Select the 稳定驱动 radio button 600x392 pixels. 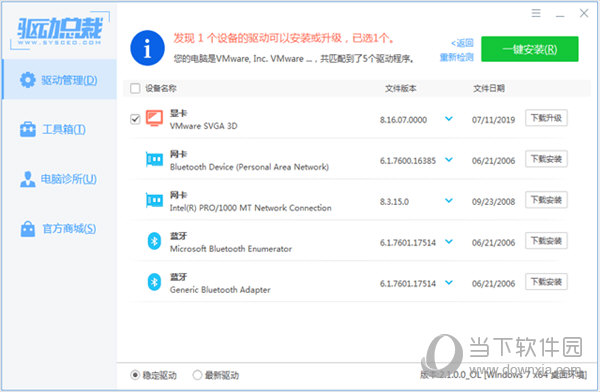(135, 375)
